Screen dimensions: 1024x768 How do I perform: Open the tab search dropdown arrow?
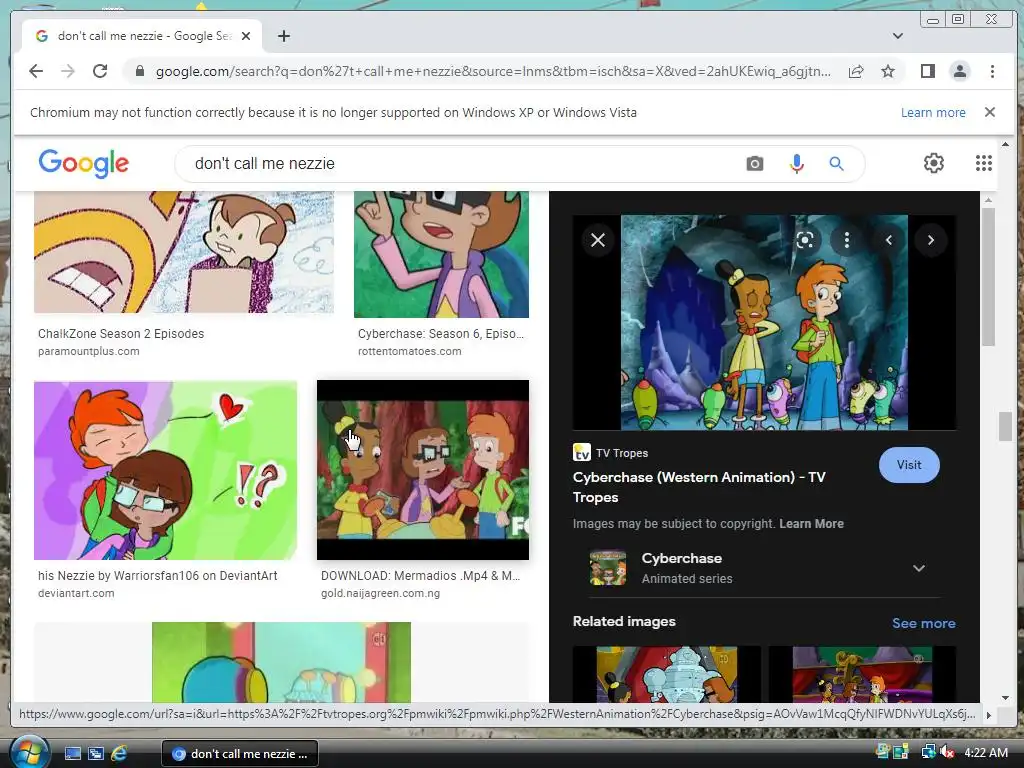tap(898, 36)
